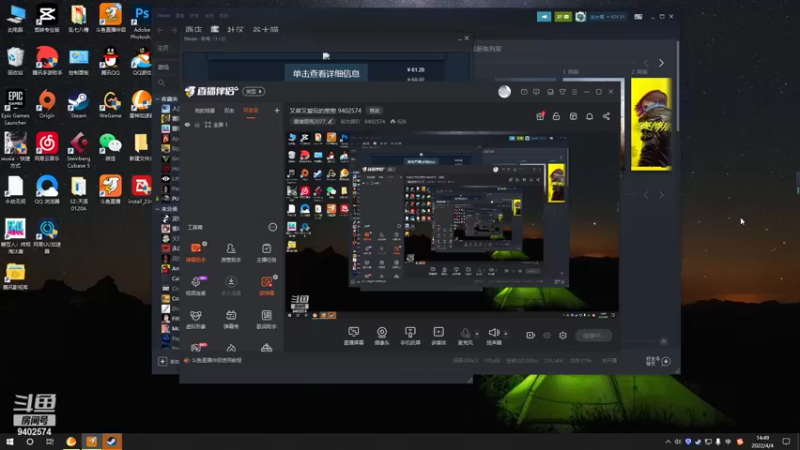Screen dimensions: 800x450
Task: Click the Steam window vertical scrollbar
Action: tap(678, 87)
